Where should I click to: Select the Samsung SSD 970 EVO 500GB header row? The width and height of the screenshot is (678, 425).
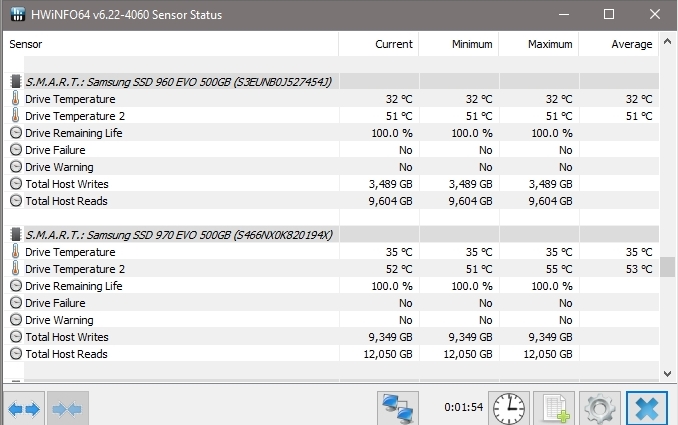(x=333, y=234)
